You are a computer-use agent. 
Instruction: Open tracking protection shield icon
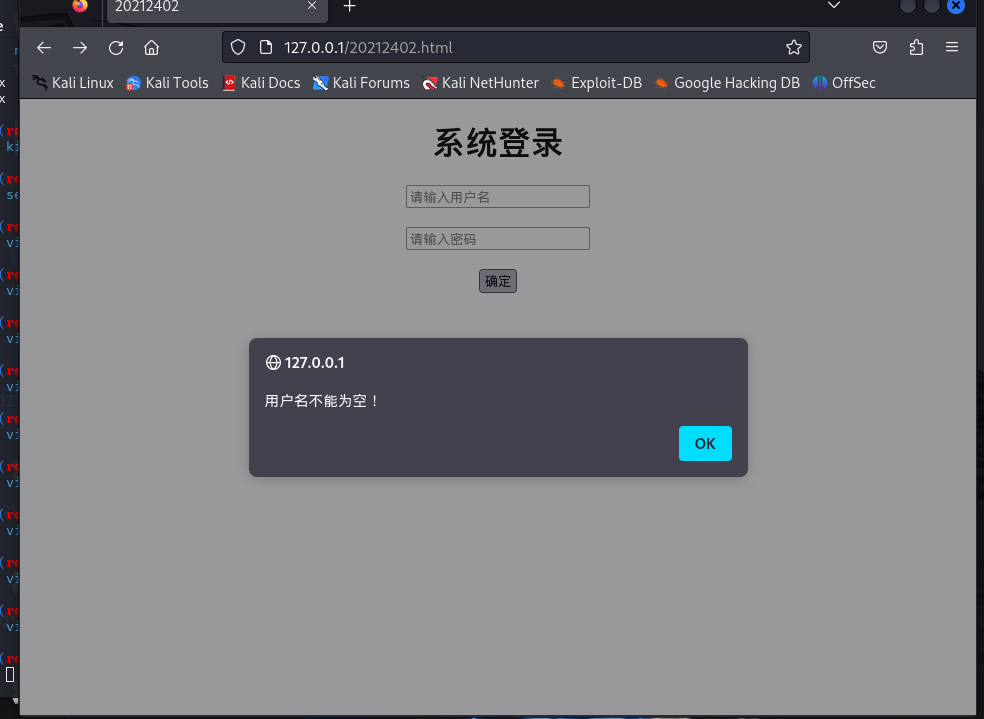coord(238,48)
